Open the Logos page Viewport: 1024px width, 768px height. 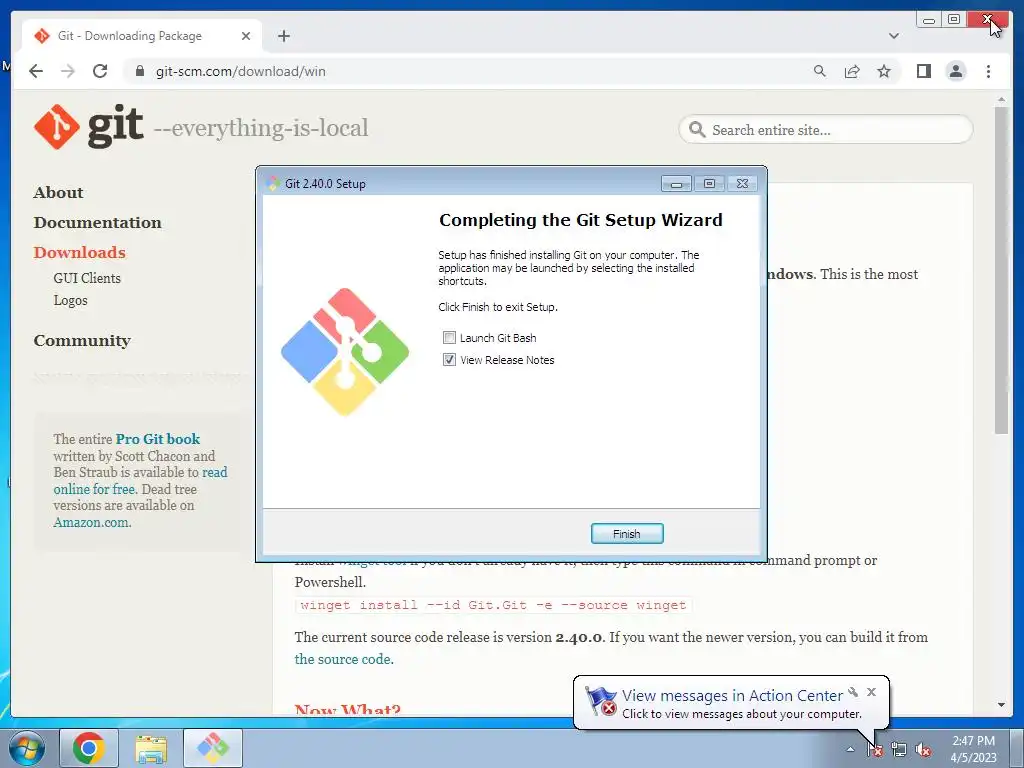(71, 300)
